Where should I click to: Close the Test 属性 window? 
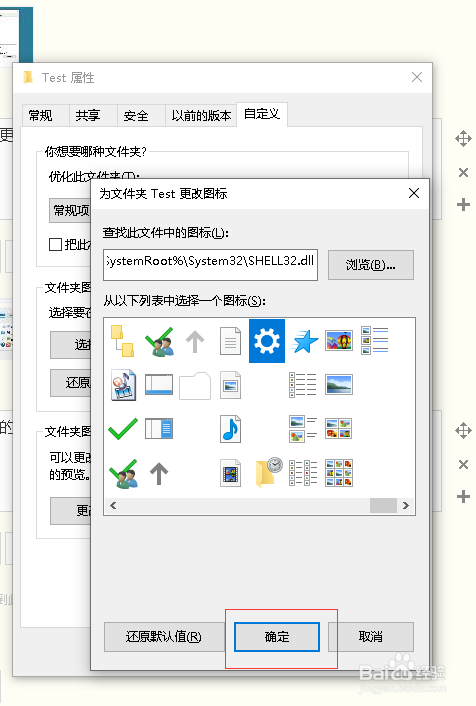point(417,77)
